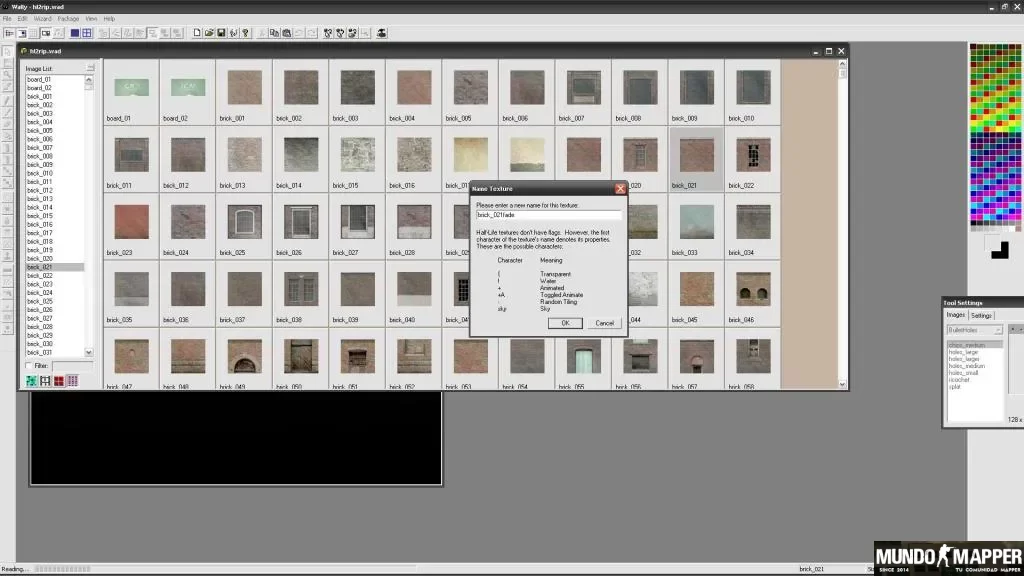Enable the Filter checkbox
1024x576 pixels.
[29, 366]
